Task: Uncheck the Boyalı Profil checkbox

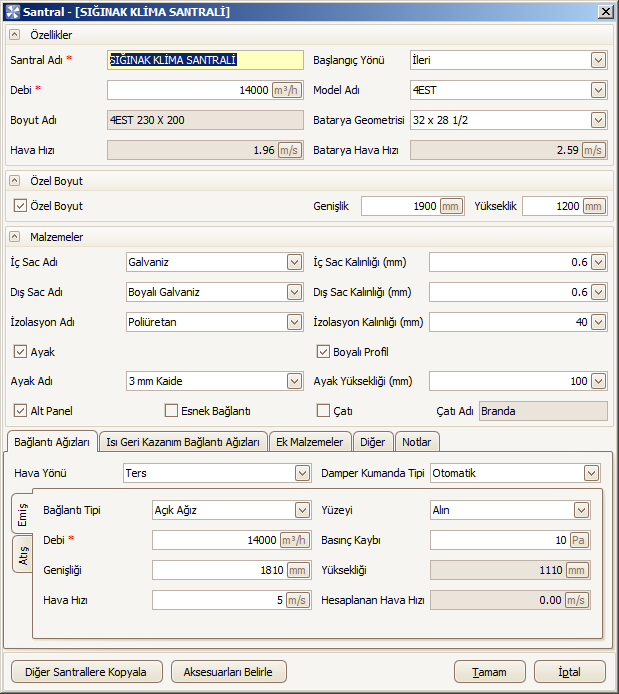Action: coord(323,352)
